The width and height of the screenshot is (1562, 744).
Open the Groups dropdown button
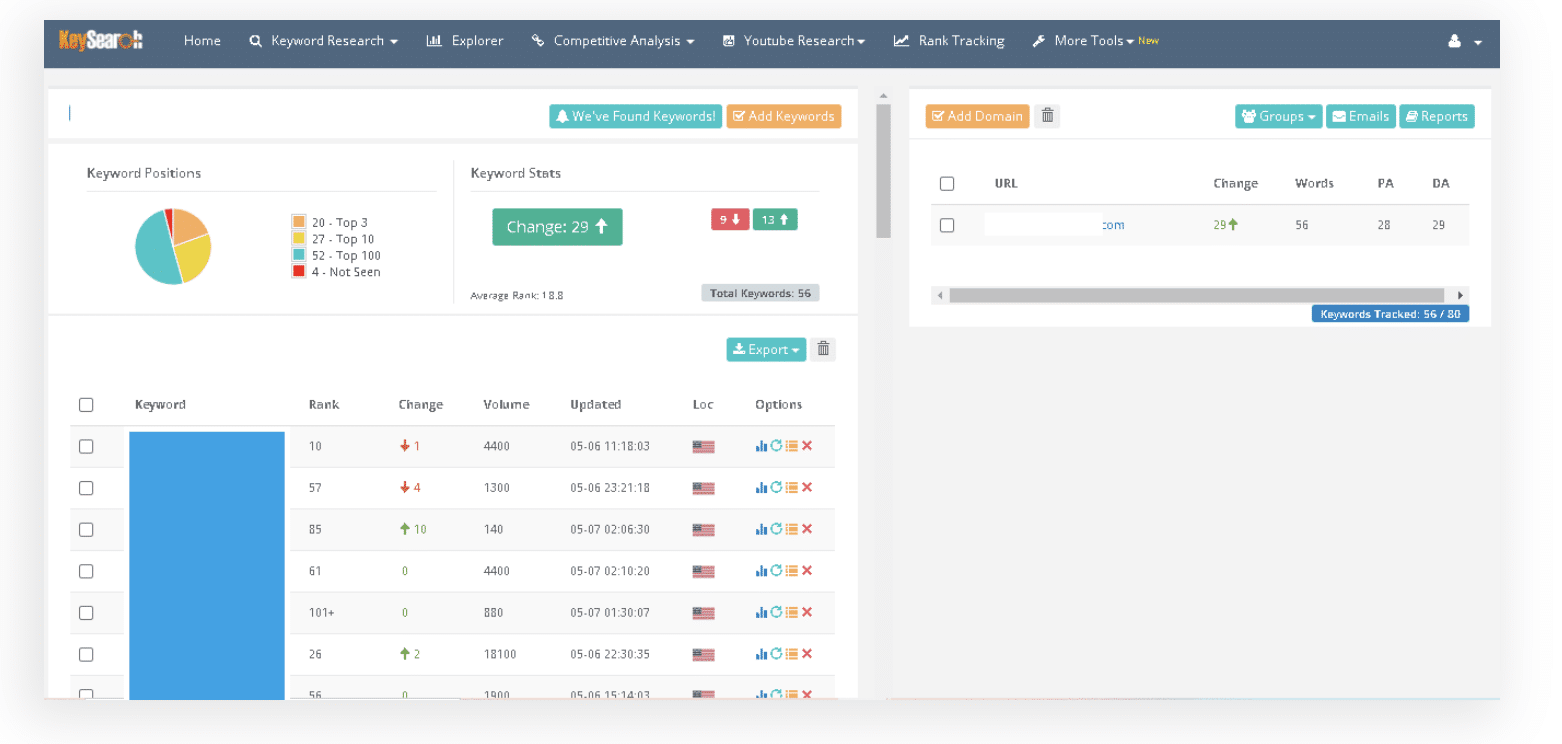coord(1278,116)
